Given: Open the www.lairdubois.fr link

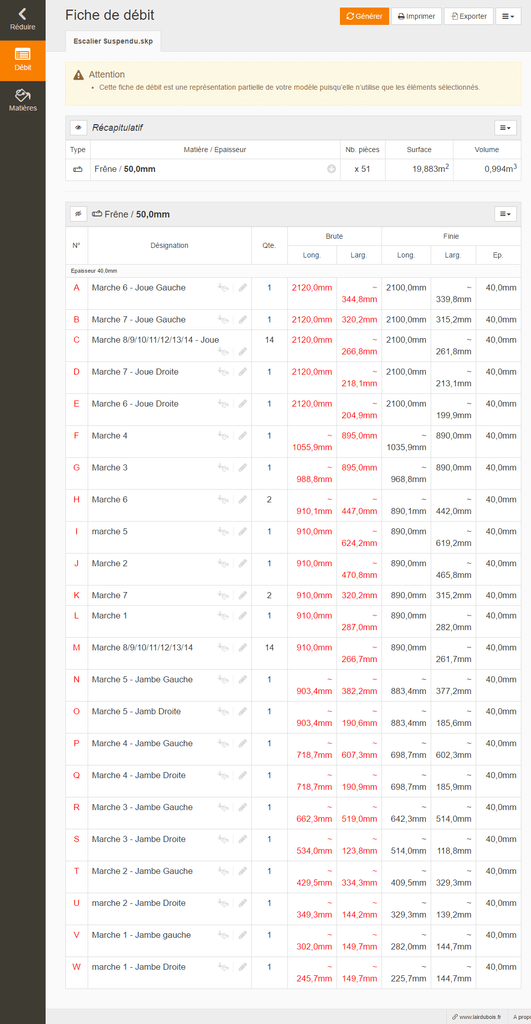Looking at the screenshot, I should [x=476, y=1017].
